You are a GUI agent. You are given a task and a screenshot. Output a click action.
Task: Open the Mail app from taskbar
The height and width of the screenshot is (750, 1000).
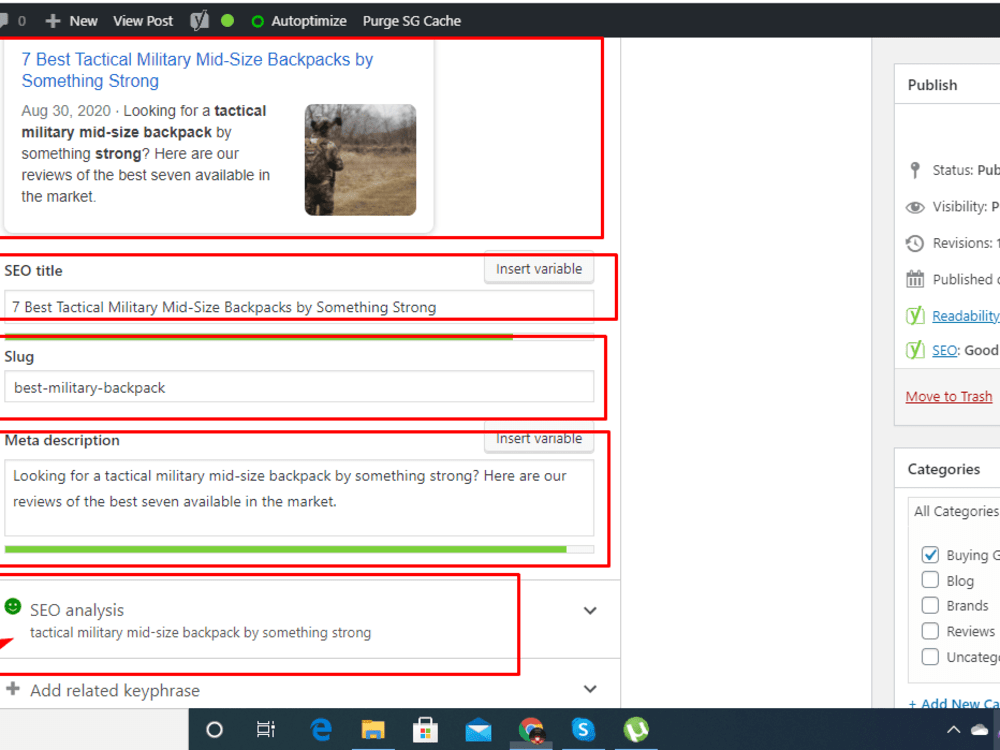[x=478, y=730]
